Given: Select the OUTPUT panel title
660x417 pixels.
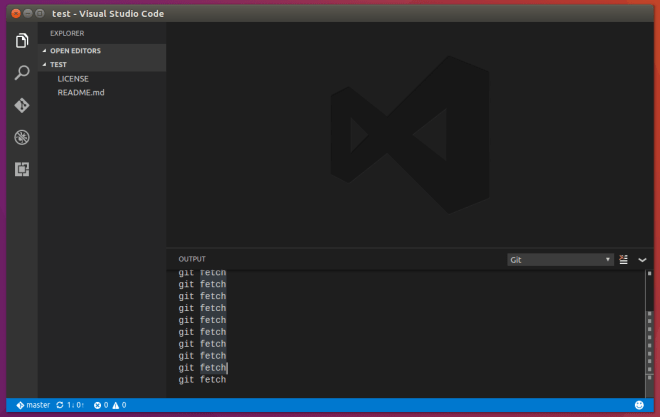Looking at the screenshot, I should click(191, 259).
